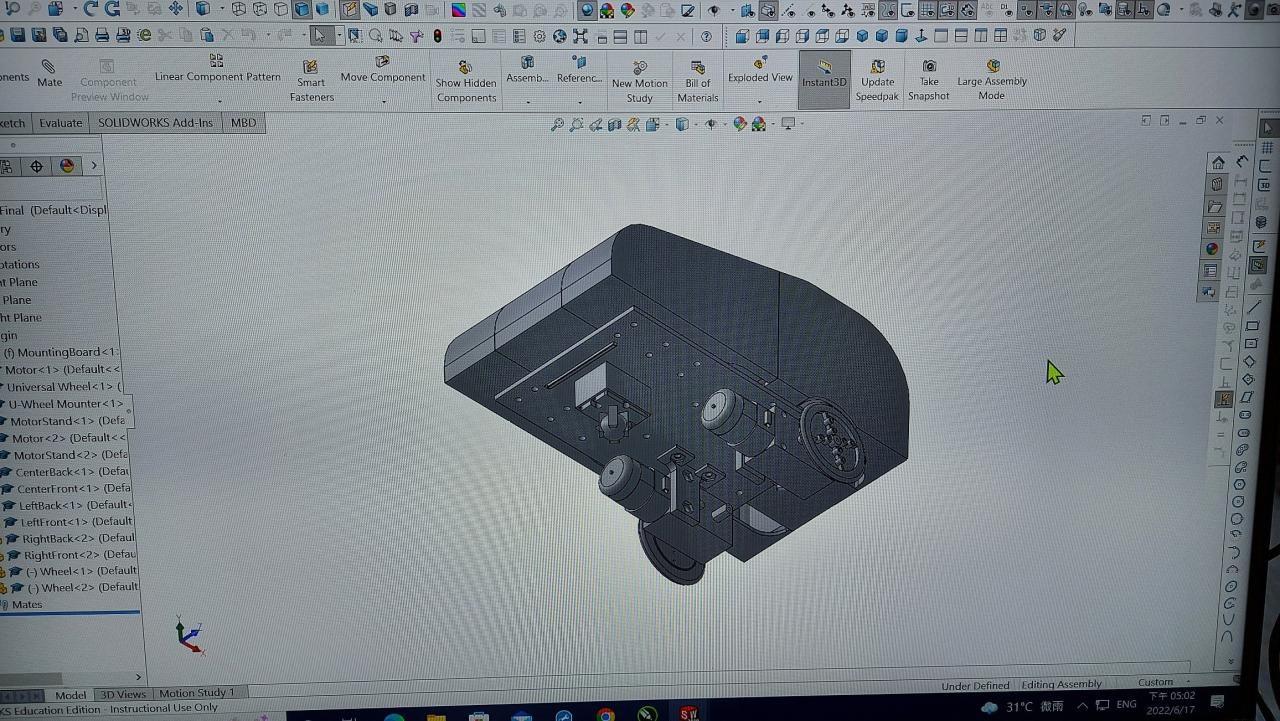1280x721 pixels.
Task: Open the ConfigurationManager crosshair tab
Action: (36, 166)
